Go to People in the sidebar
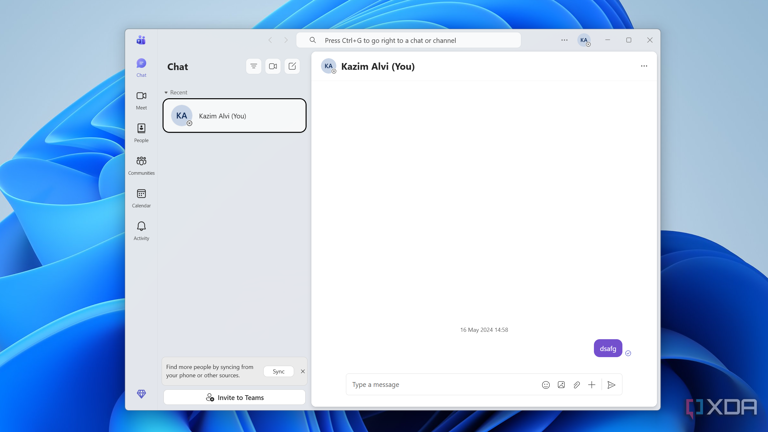Image resolution: width=768 pixels, height=432 pixels. (x=141, y=132)
